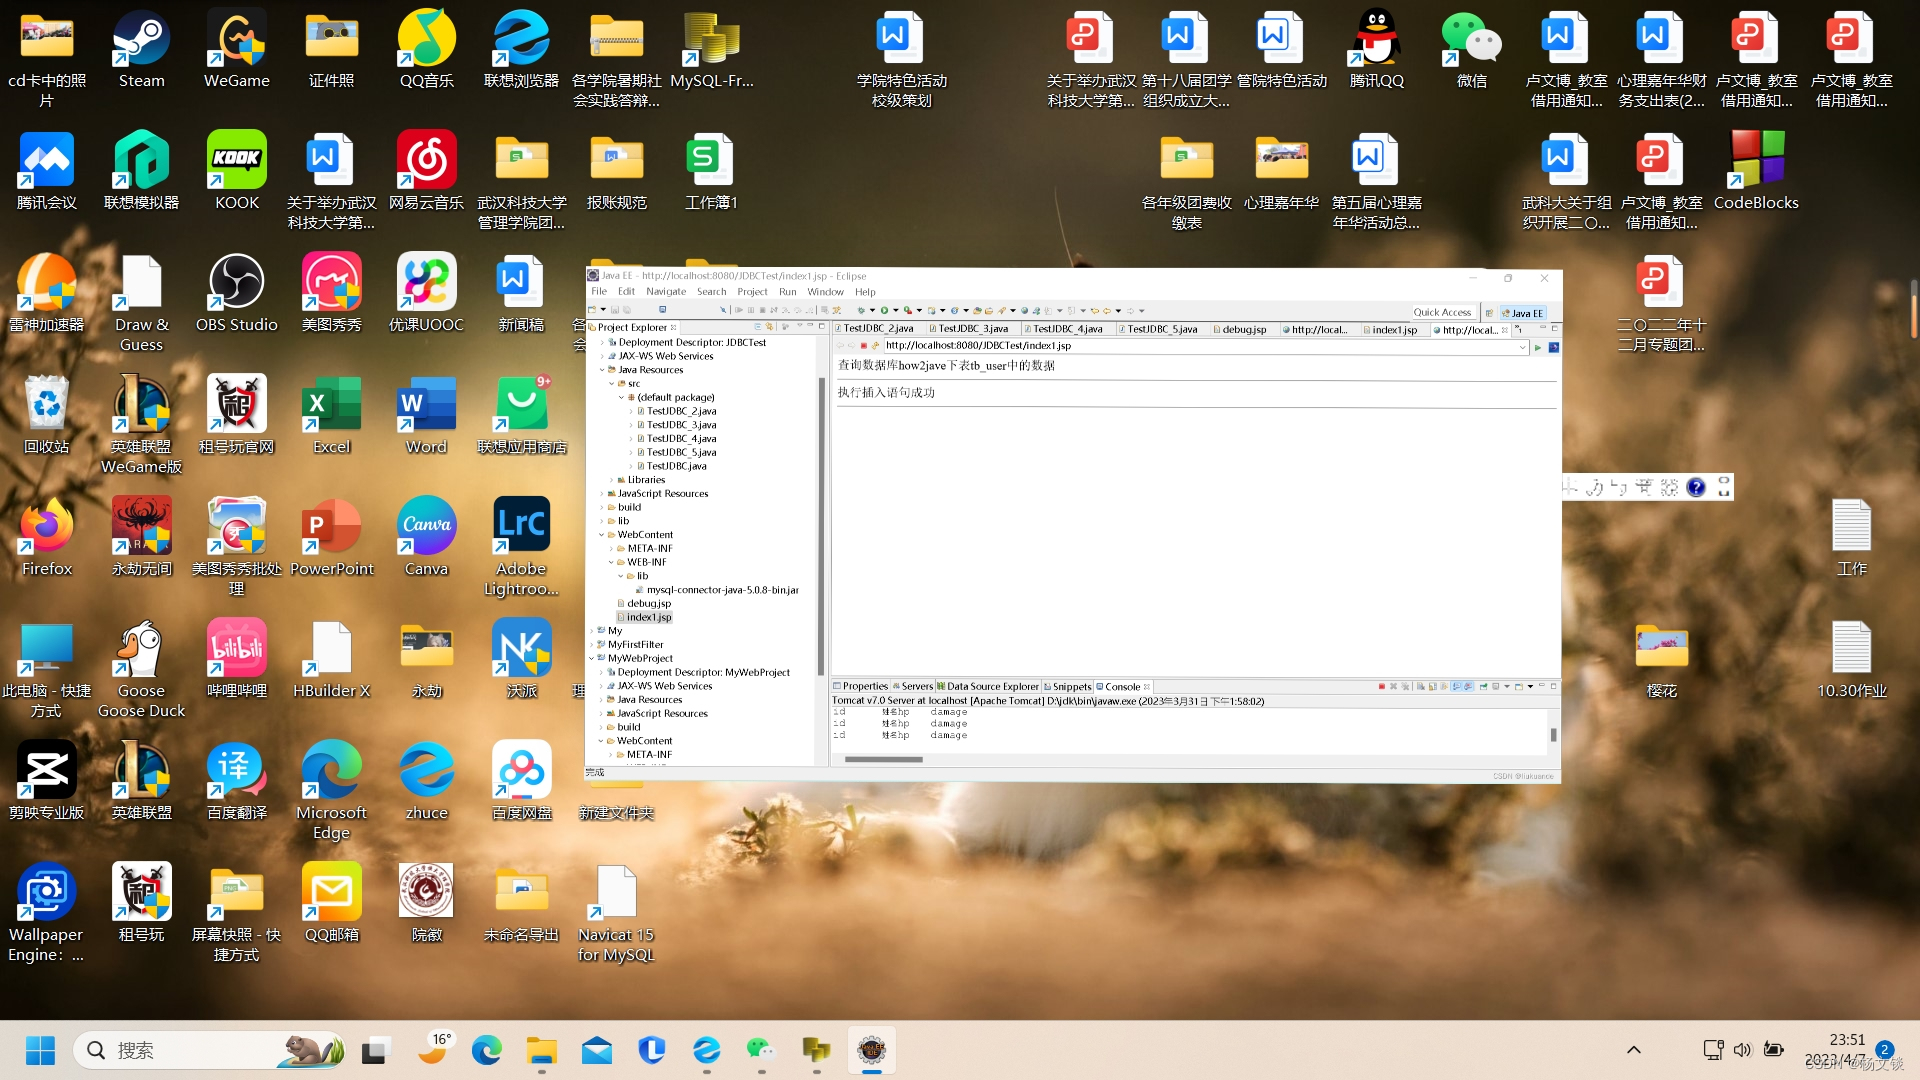1920x1080 pixels.
Task: Open the WeChat icon in the taskbar
Action: (x=761, y=1050)
